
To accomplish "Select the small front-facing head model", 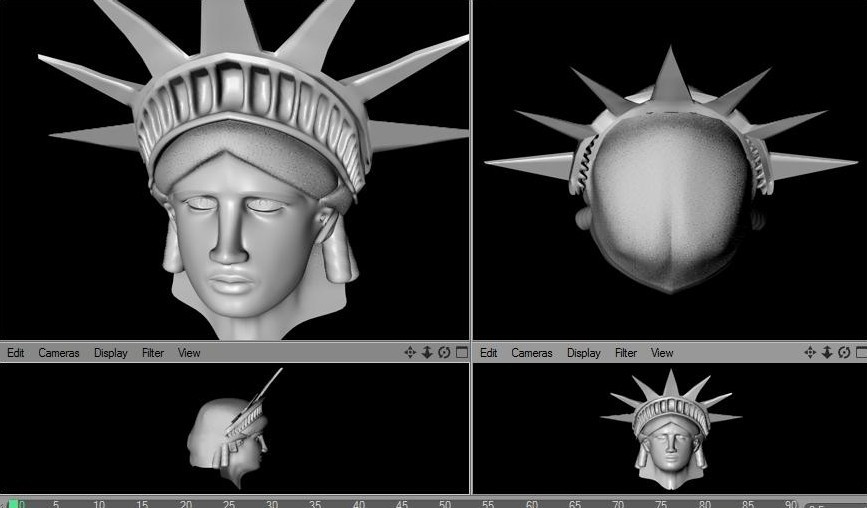I will click(x=671, y=428).
